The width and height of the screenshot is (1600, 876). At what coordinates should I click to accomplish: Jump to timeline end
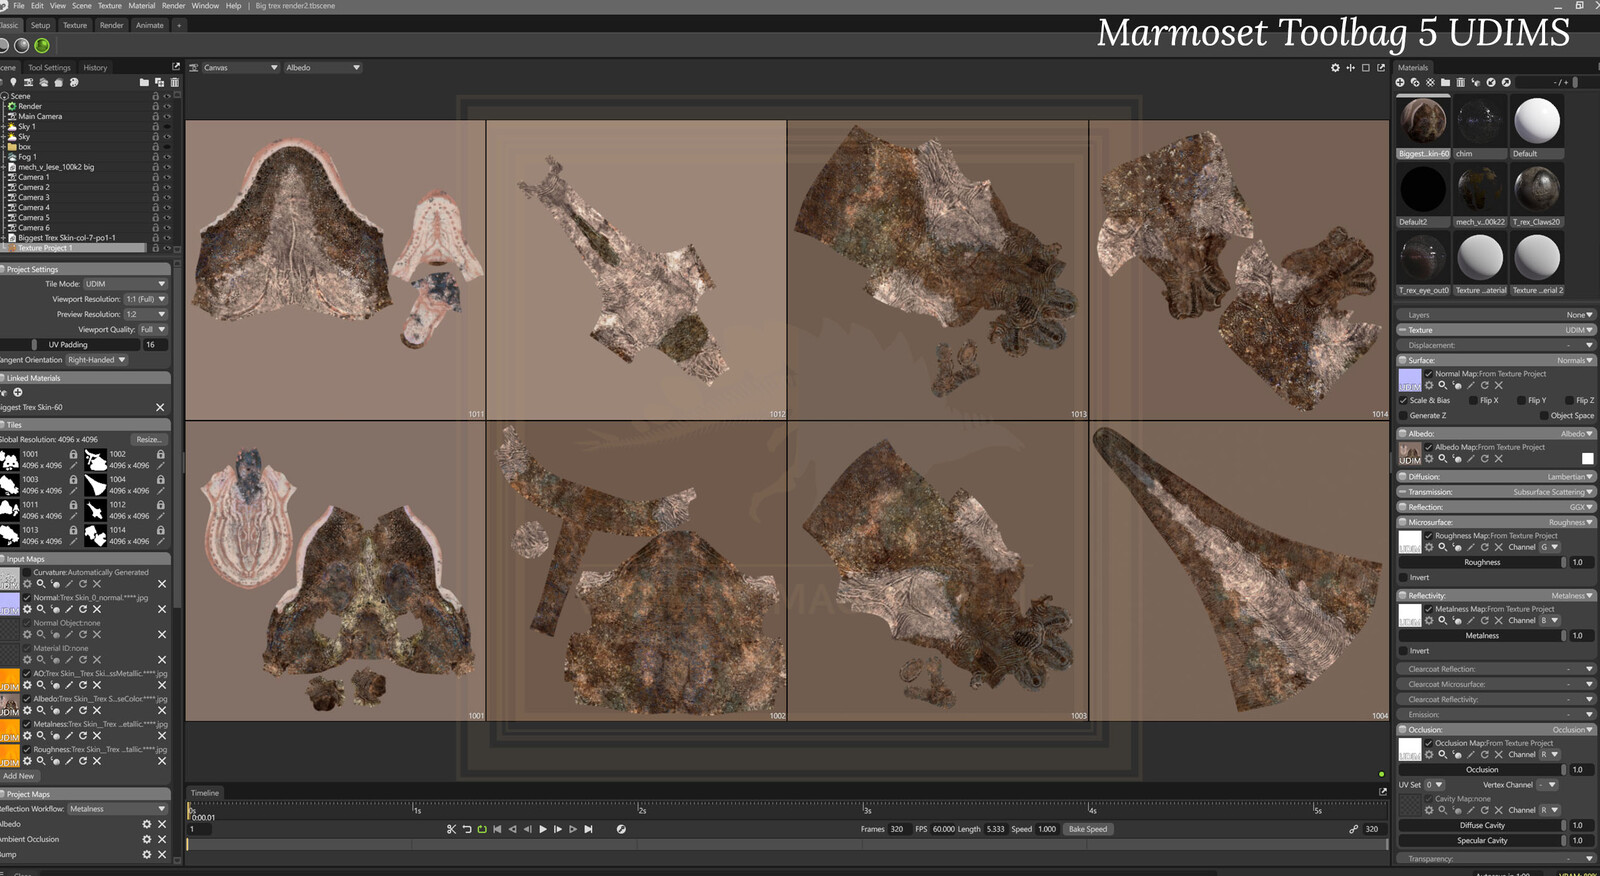tap(589, 829)
